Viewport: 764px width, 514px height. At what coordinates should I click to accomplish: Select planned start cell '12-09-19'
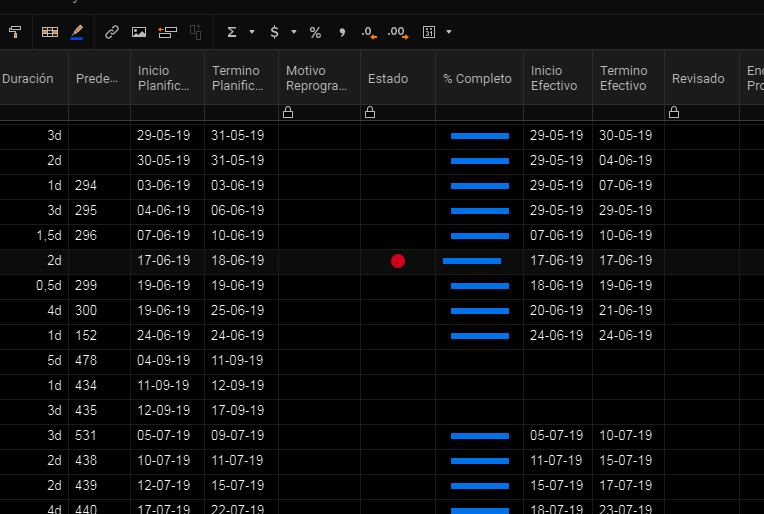168,411
